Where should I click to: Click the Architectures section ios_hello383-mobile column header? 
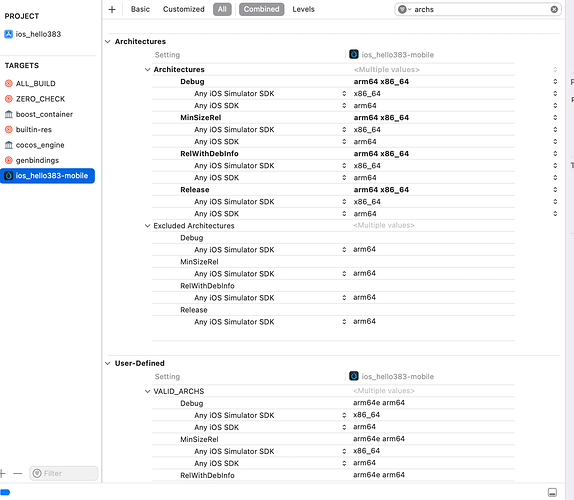coord(391,55)
